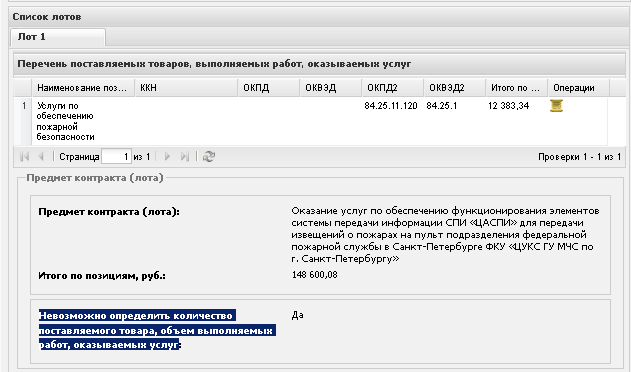Click the Проверки 1 - 1 из 1 text
This screenshot has width=631, height=372.
(x=579, y=157)
